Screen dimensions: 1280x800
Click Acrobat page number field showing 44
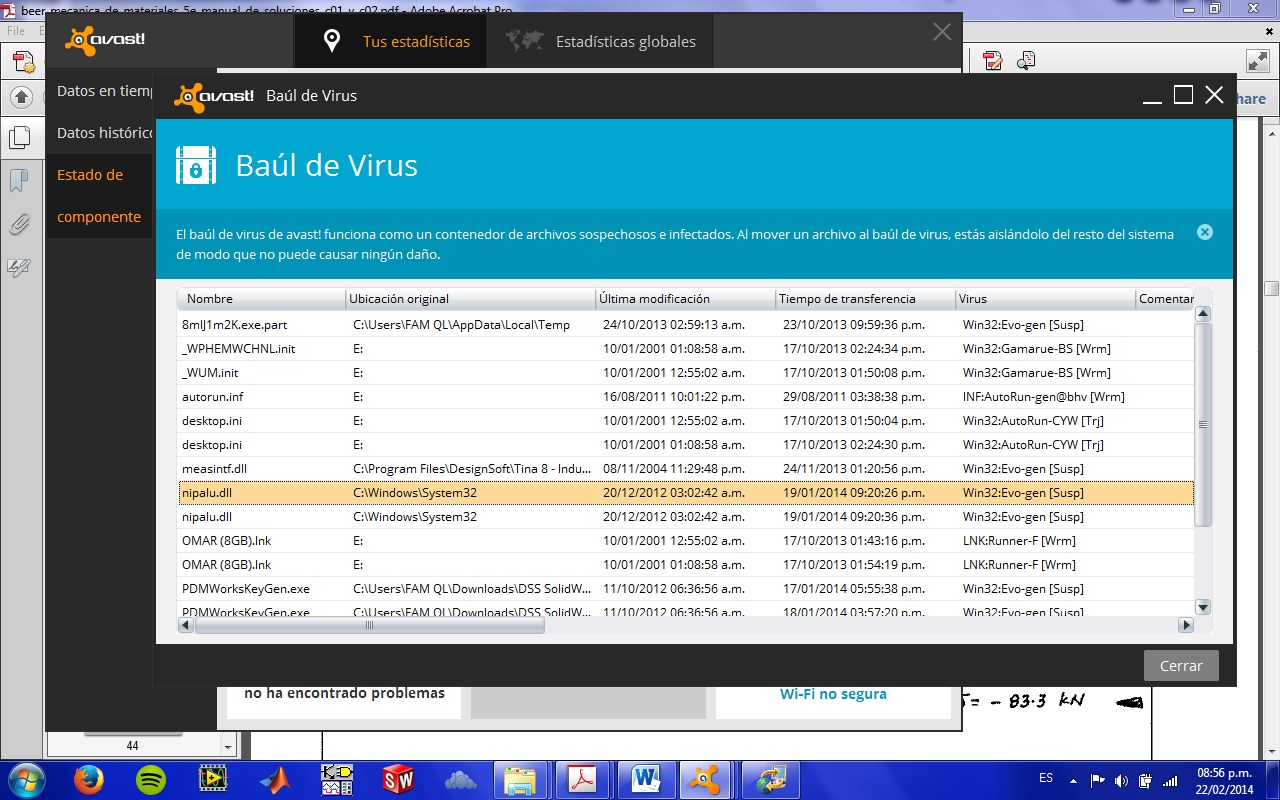click(132, 746)
